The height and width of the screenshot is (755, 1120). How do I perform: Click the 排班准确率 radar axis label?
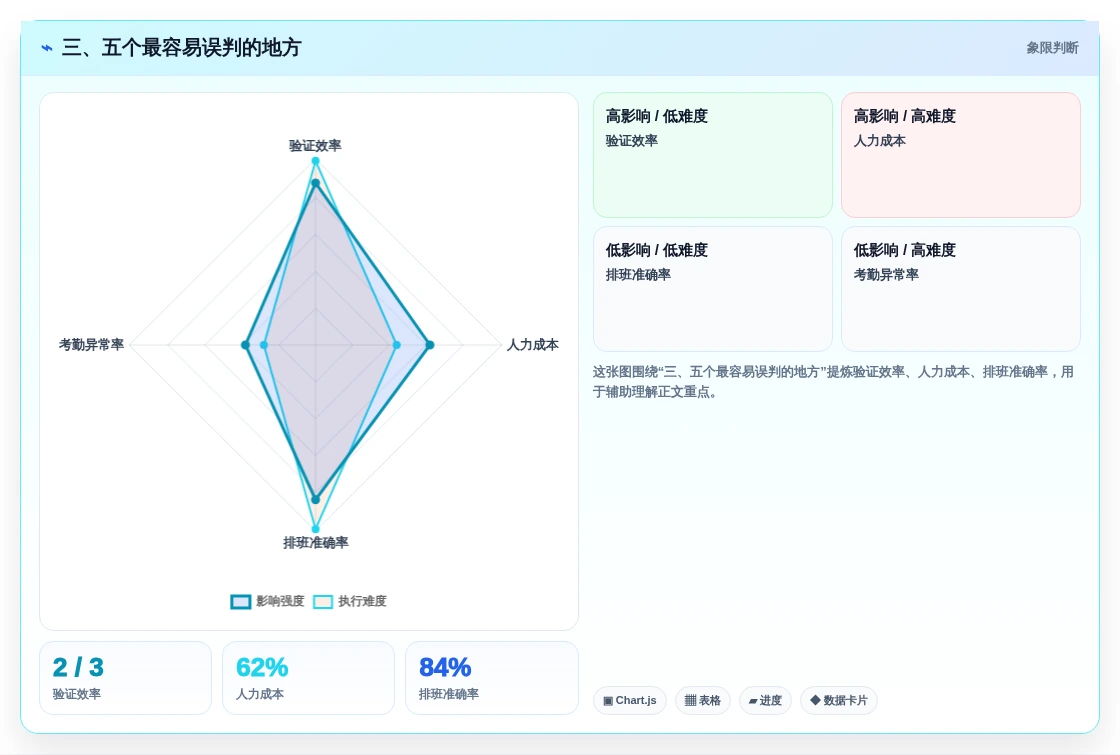[316, 543]
